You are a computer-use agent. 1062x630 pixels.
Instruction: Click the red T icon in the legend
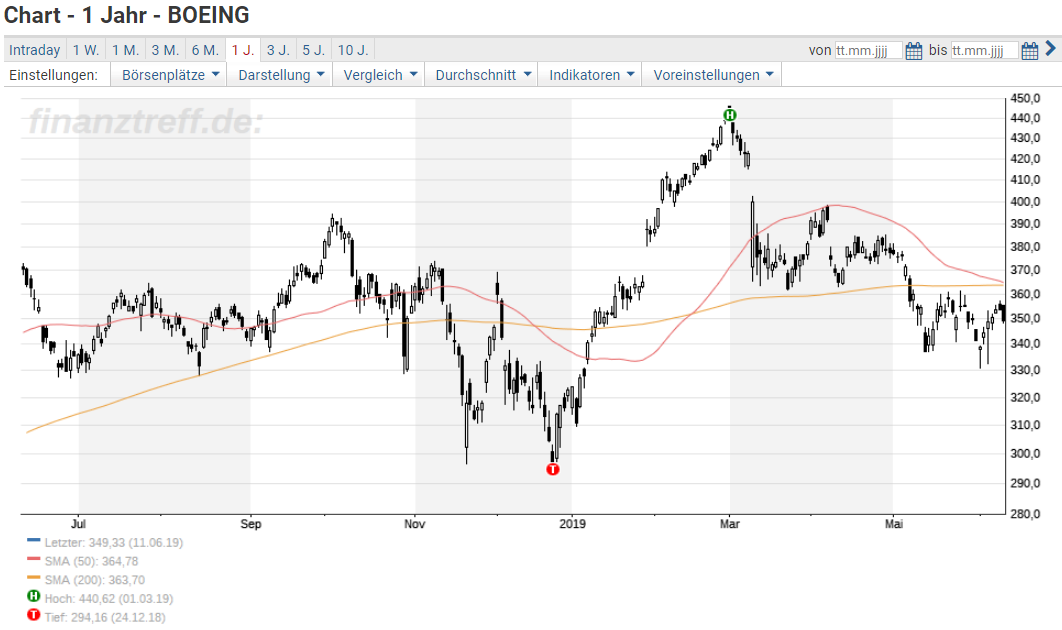coord(33,615)
